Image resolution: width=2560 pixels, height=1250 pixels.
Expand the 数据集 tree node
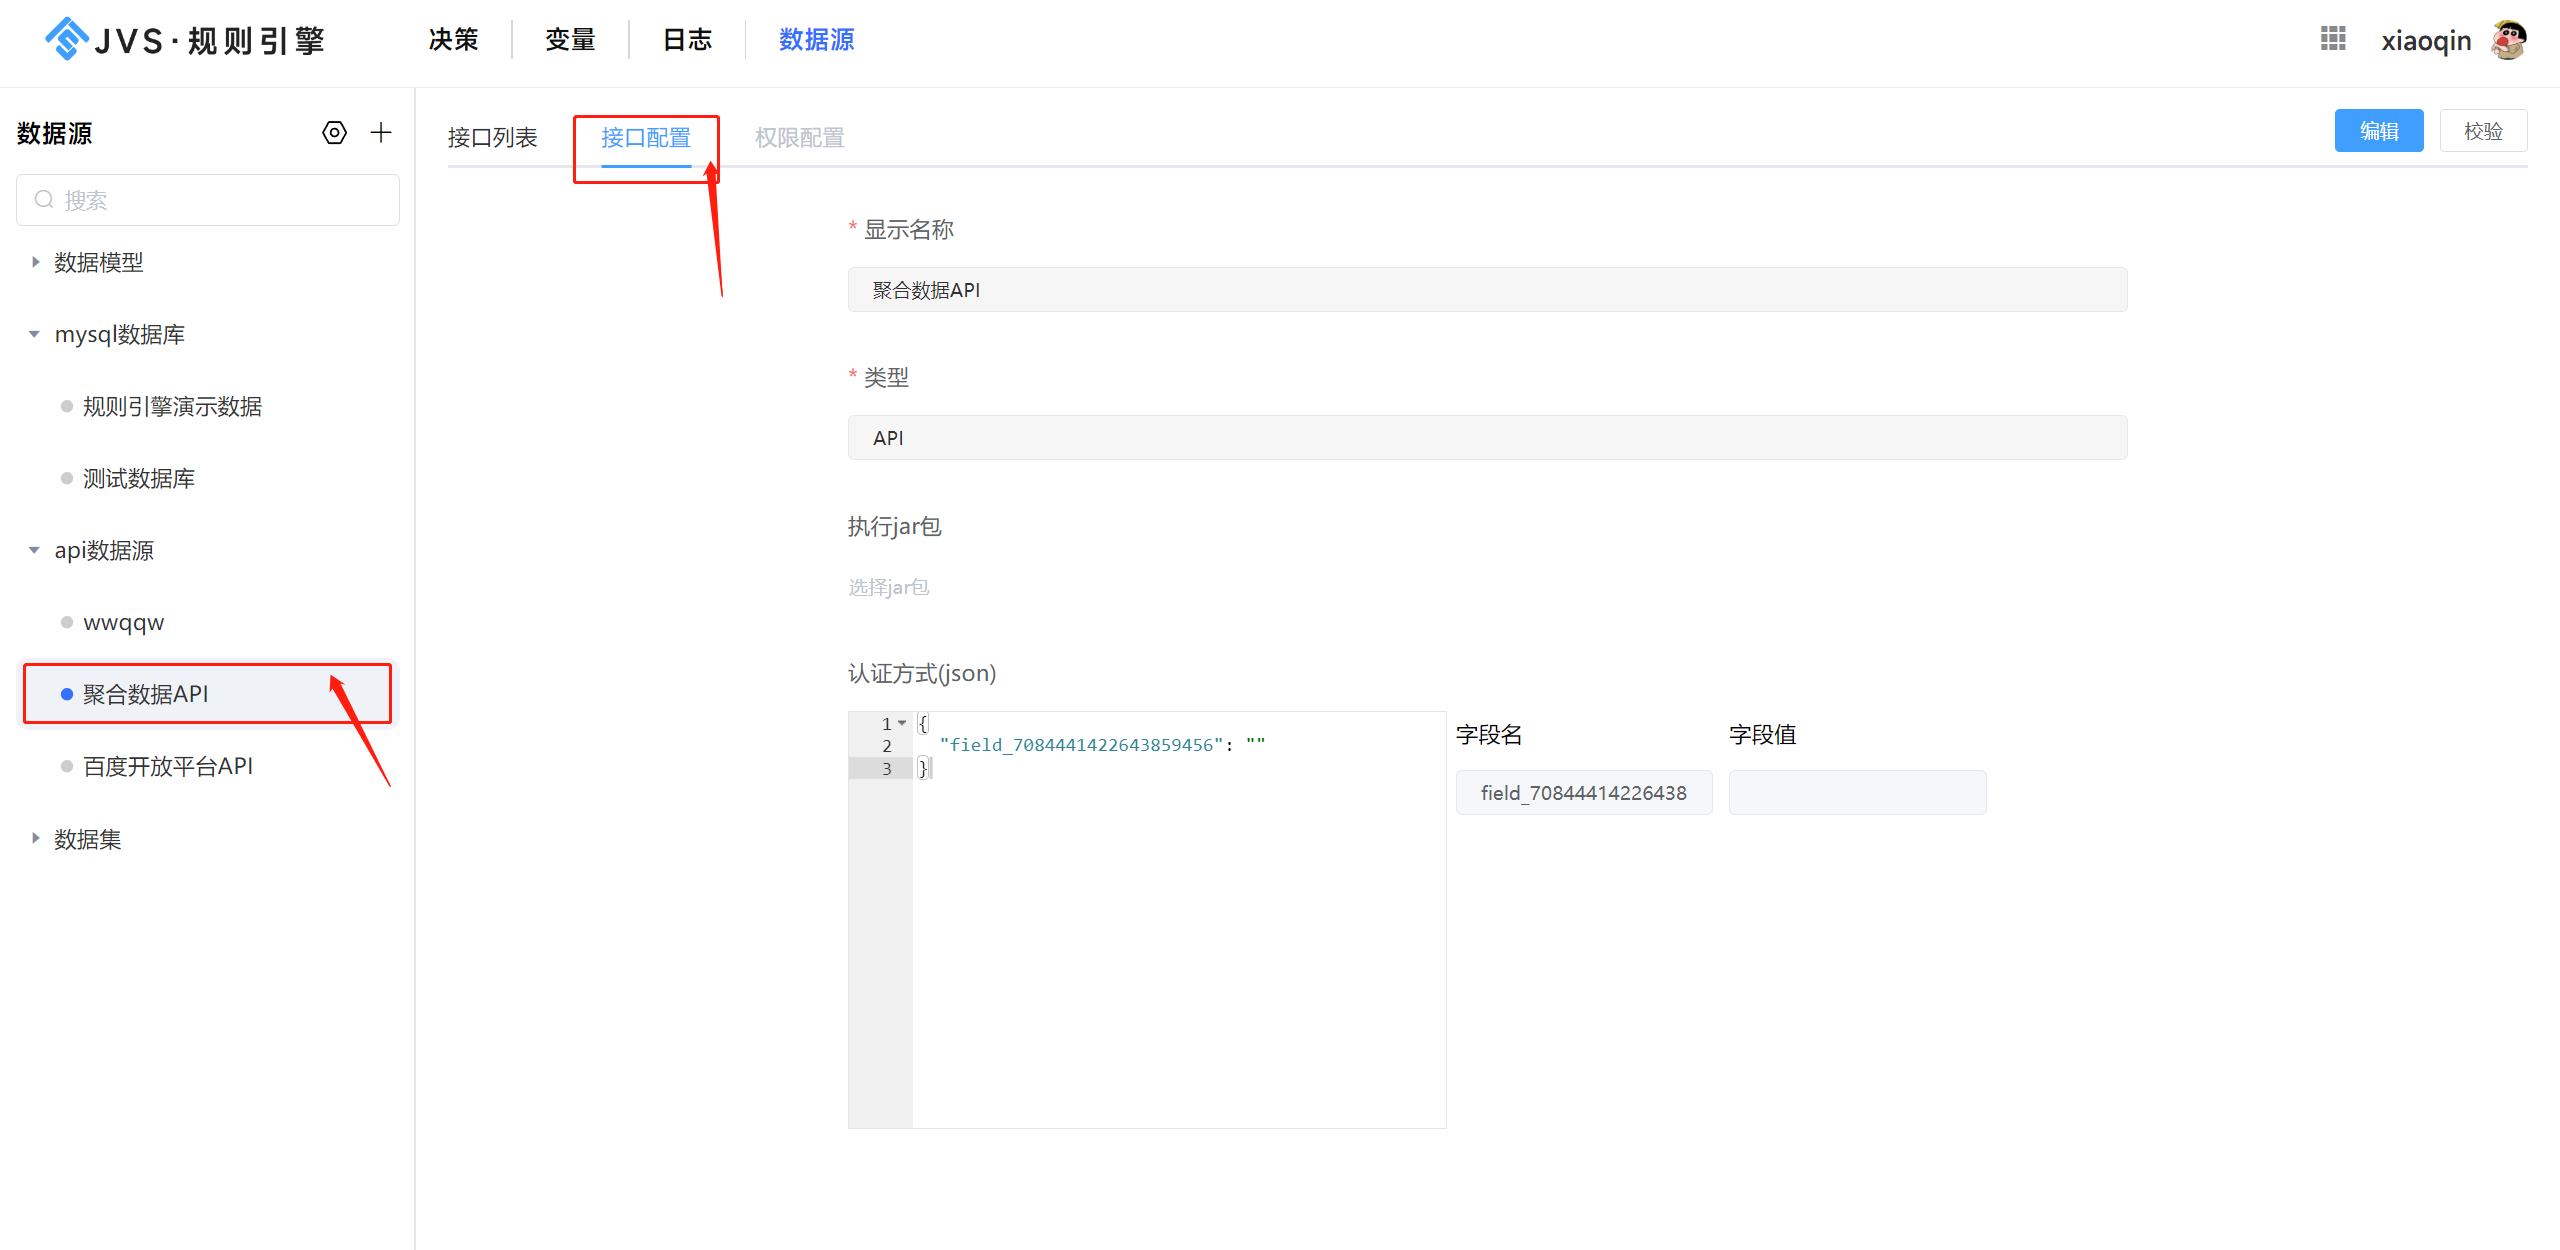tap(35, 839)
